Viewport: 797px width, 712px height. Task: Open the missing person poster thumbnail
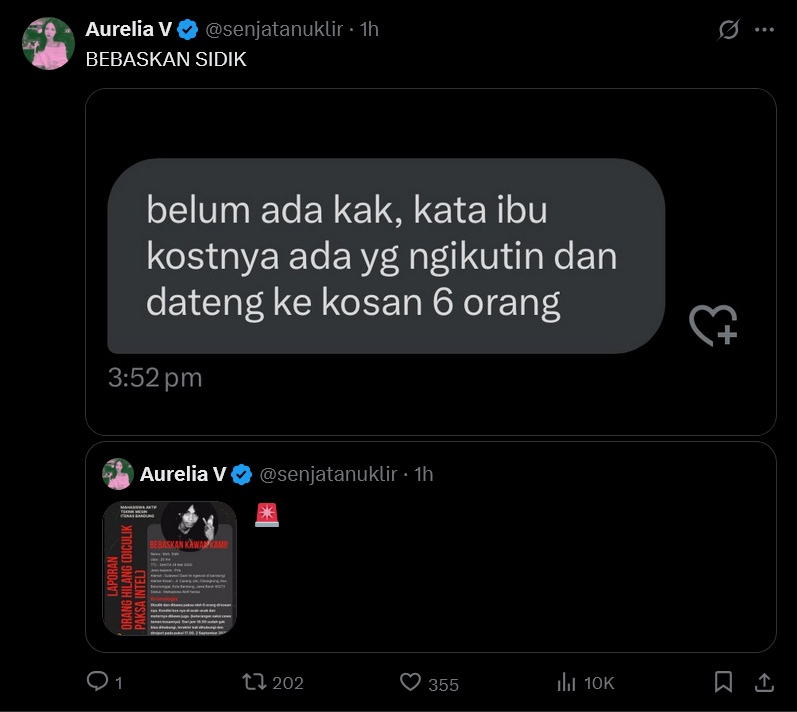(170, 568)
